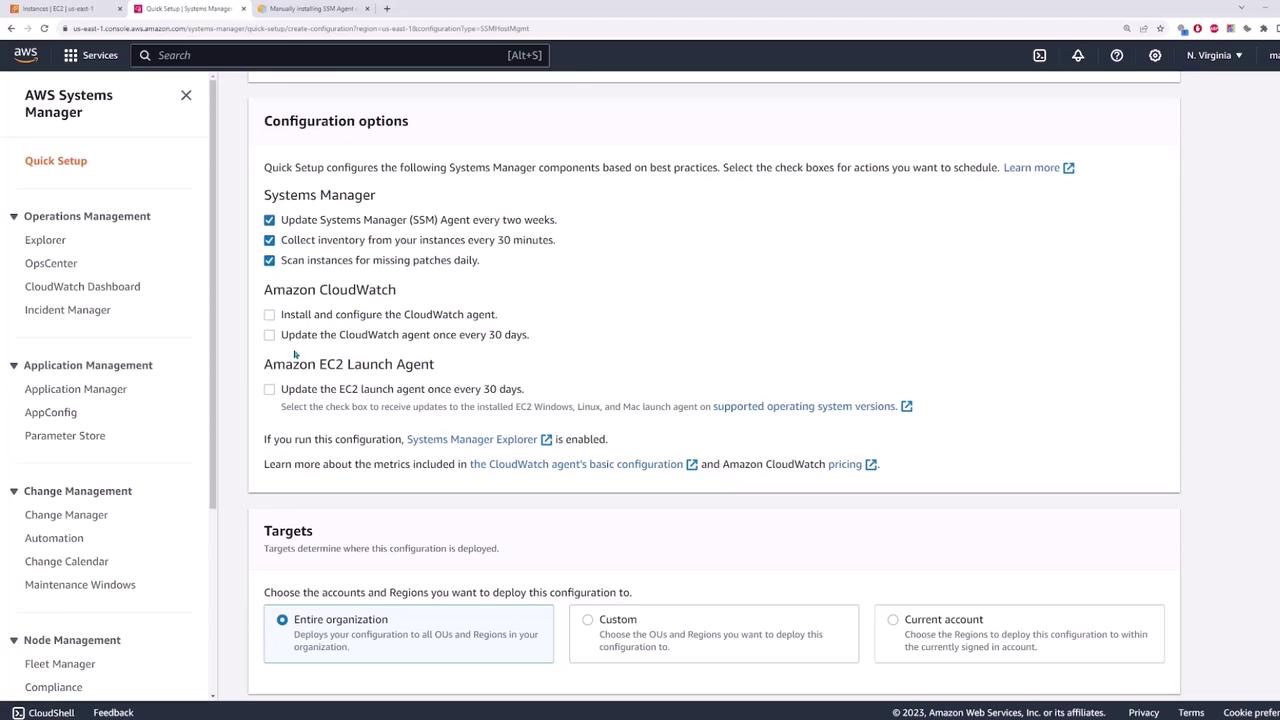Select the Entire organization radio button
This screenshot has height=720, width=1280.
point(282,620)
